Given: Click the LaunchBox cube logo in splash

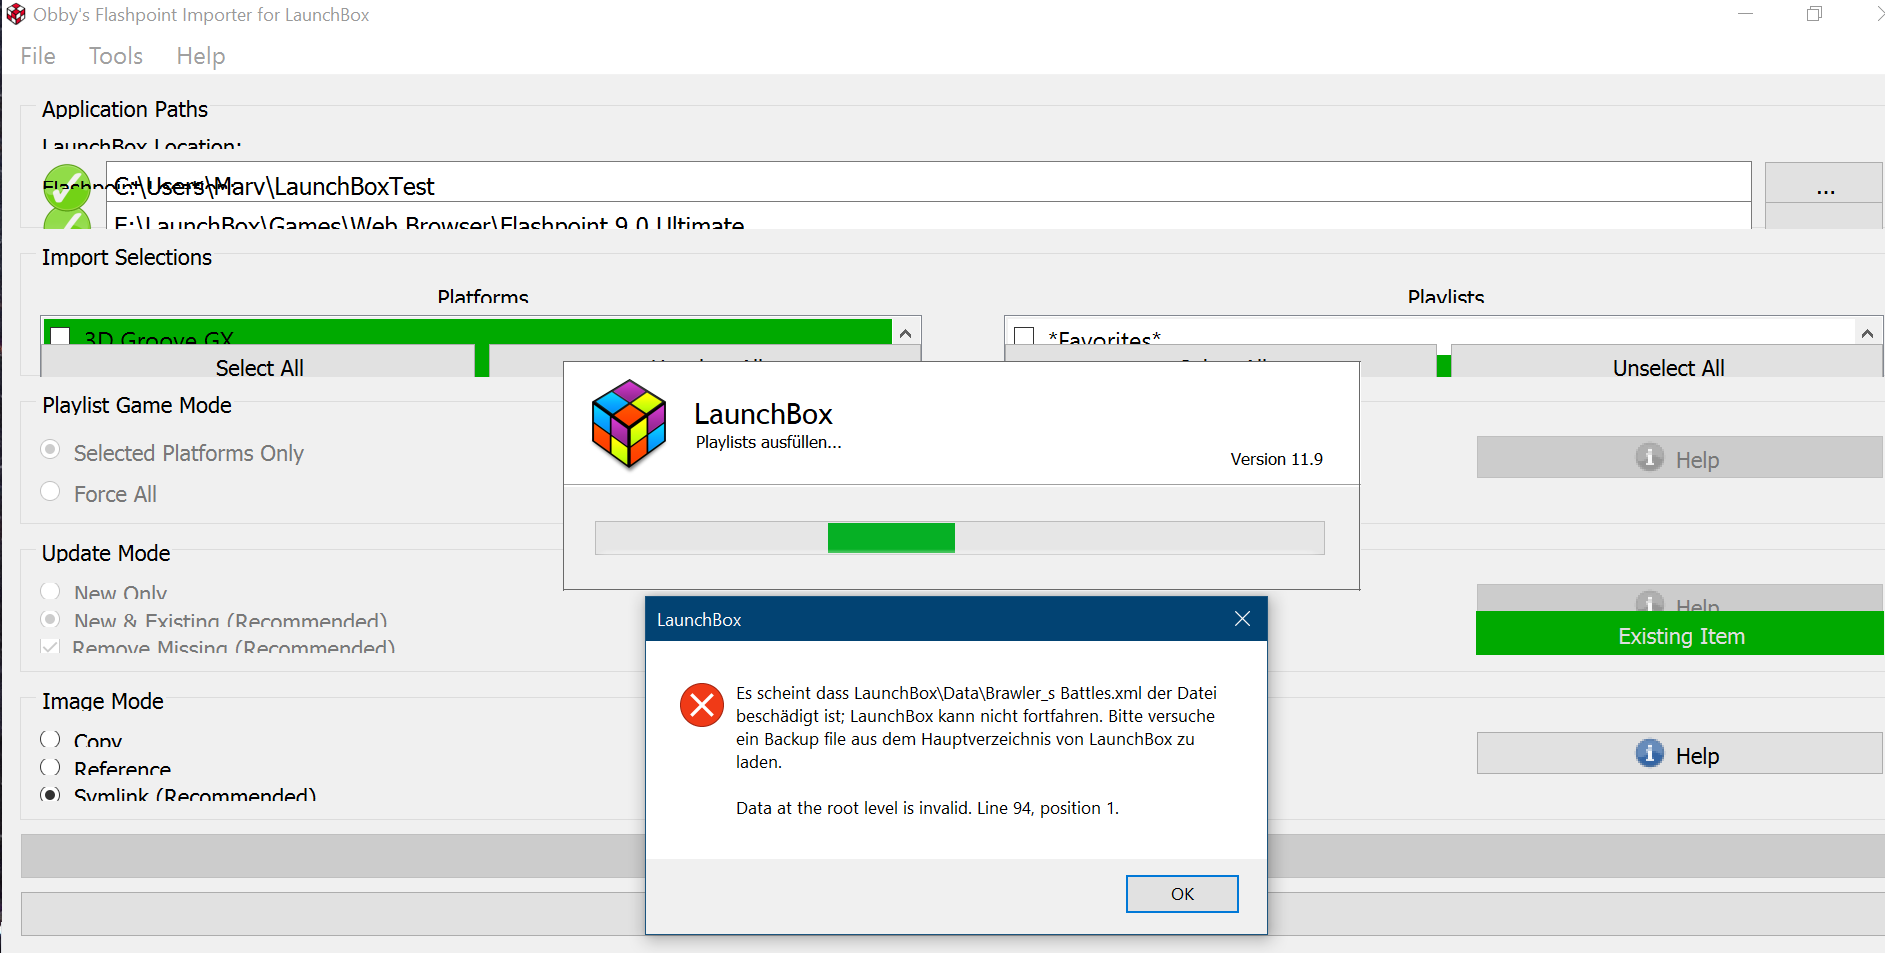Looking at the screenshot, I should (x=628, y=424).
